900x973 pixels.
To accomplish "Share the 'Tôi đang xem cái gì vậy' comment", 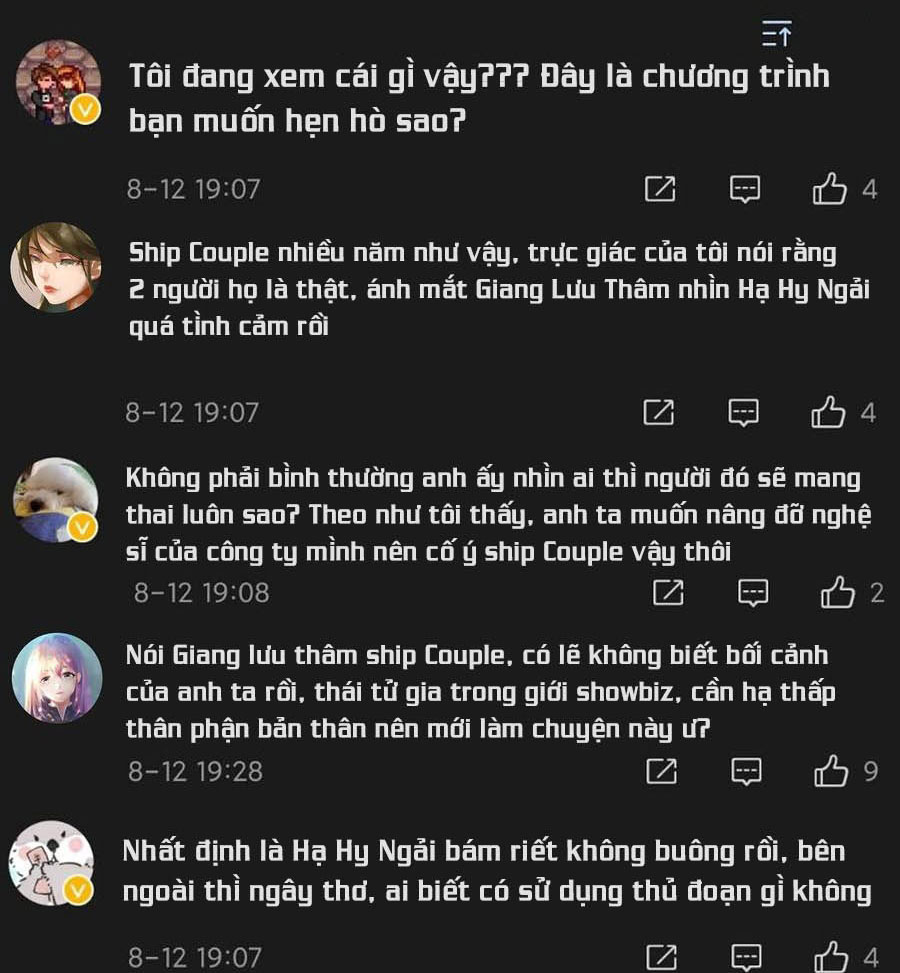I will coord(660,189).
